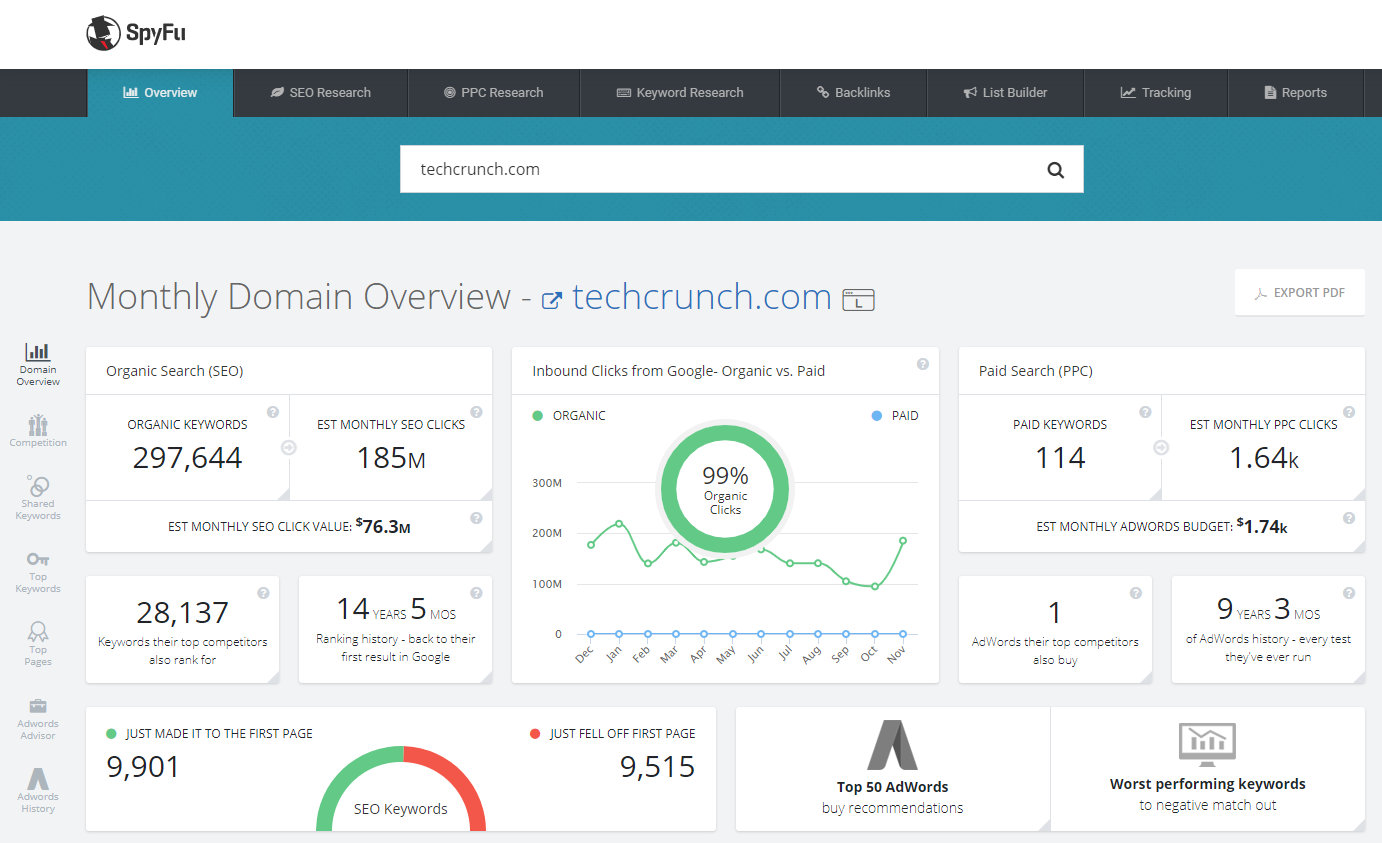The image size is (1382, 843).
Task: Open Top Keywords sidebar item
Action: coord(38,571)
